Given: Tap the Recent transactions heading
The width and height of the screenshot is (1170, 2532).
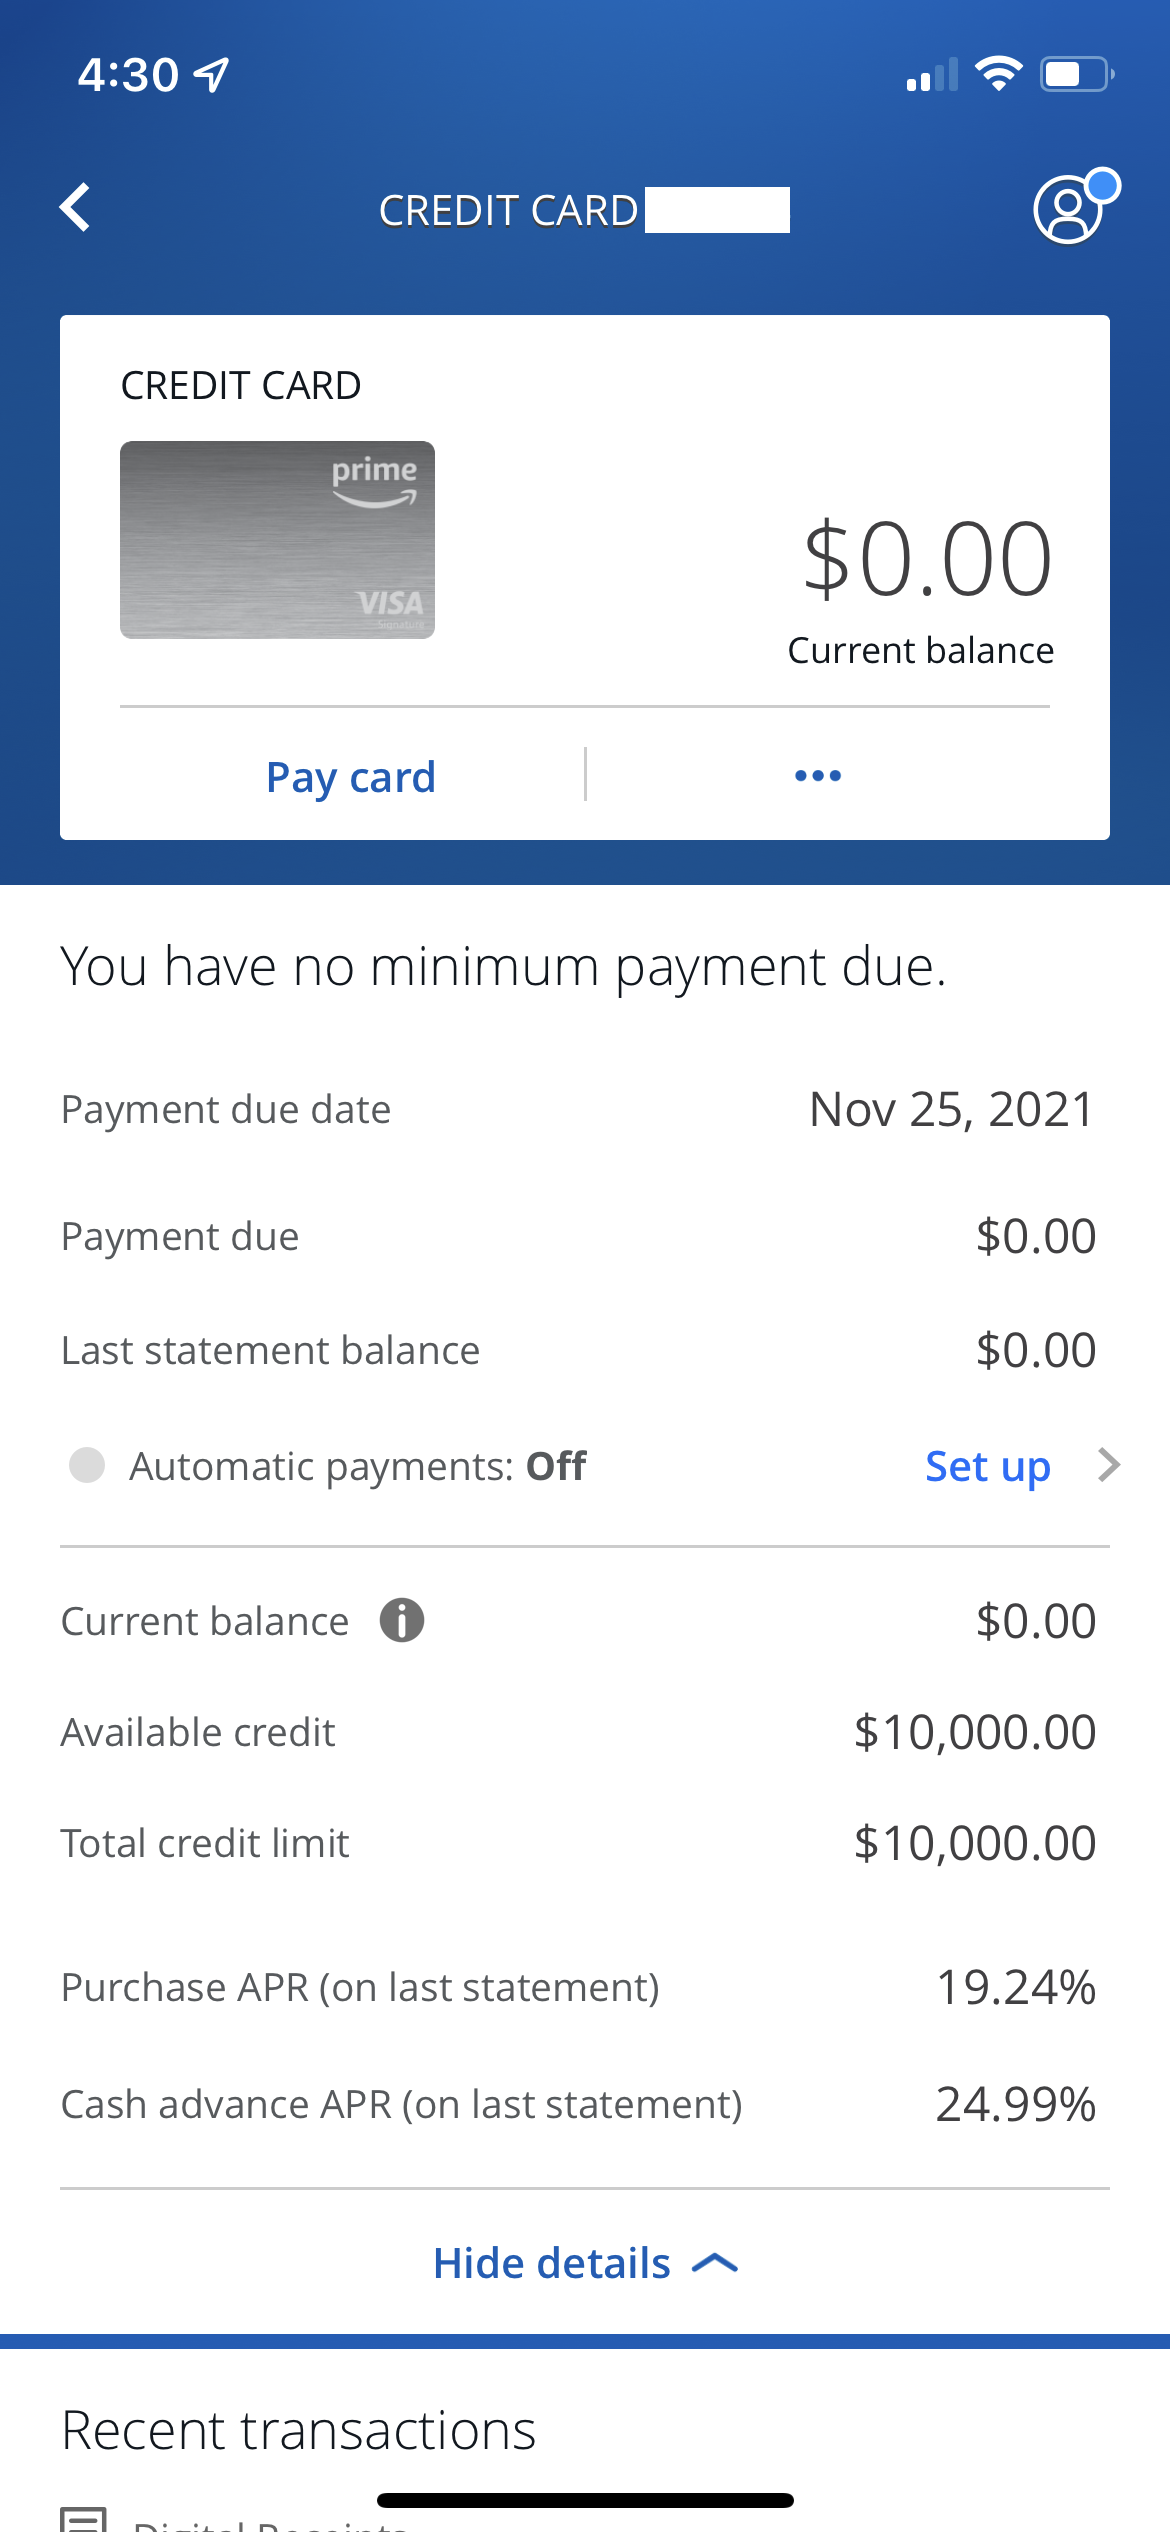Looking at the screenshot, I should (298, 2430).
